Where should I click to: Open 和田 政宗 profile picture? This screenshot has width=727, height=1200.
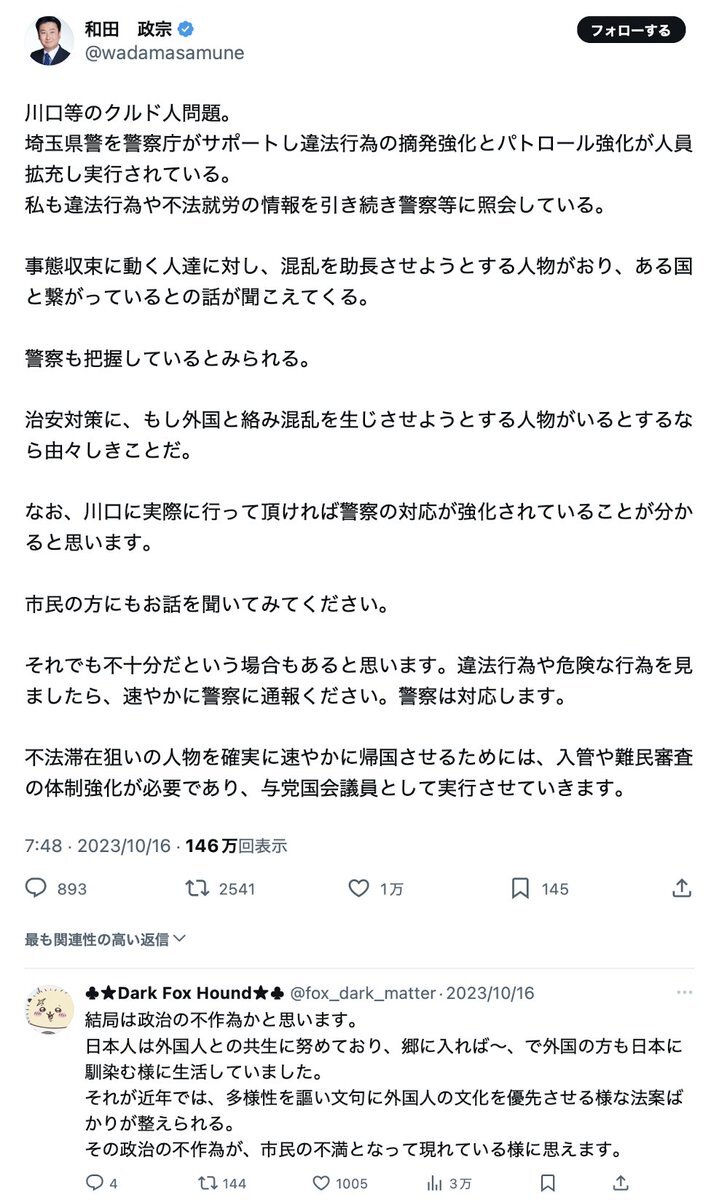[50, 41]
